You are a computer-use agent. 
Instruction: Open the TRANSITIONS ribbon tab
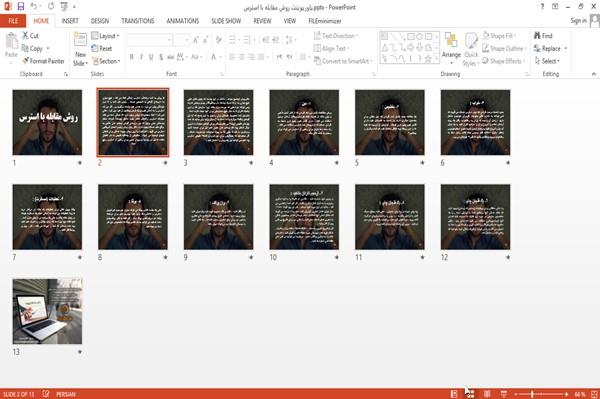[138, 21]
